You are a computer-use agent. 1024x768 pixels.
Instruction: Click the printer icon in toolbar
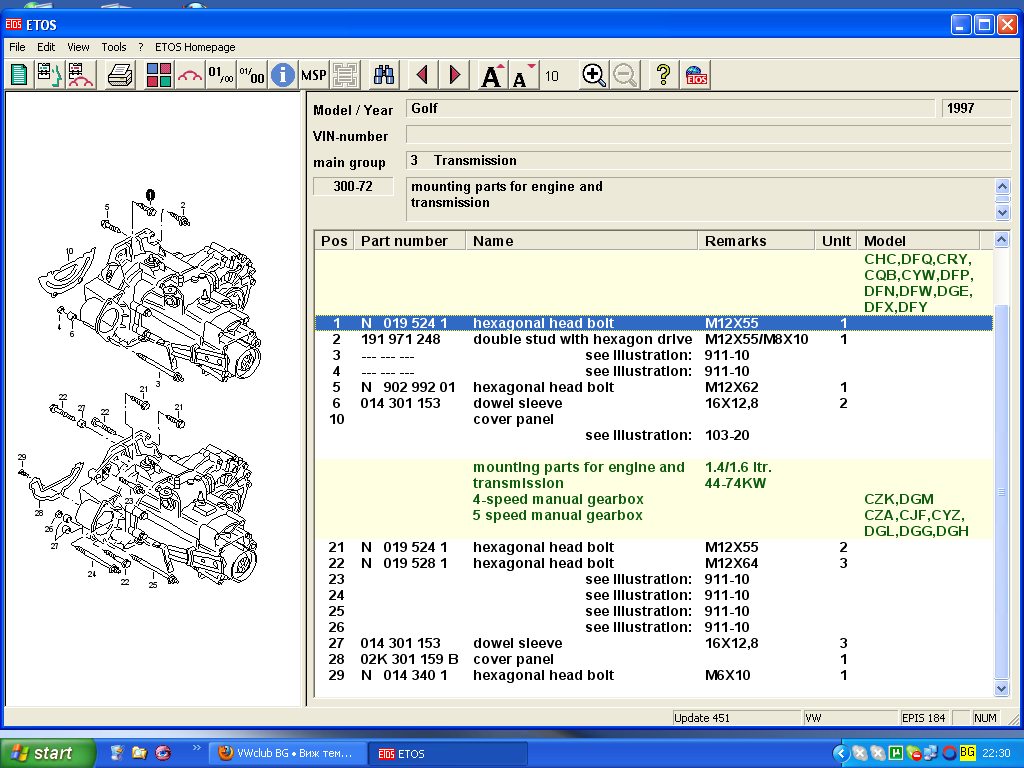click(x=120, y=75)
